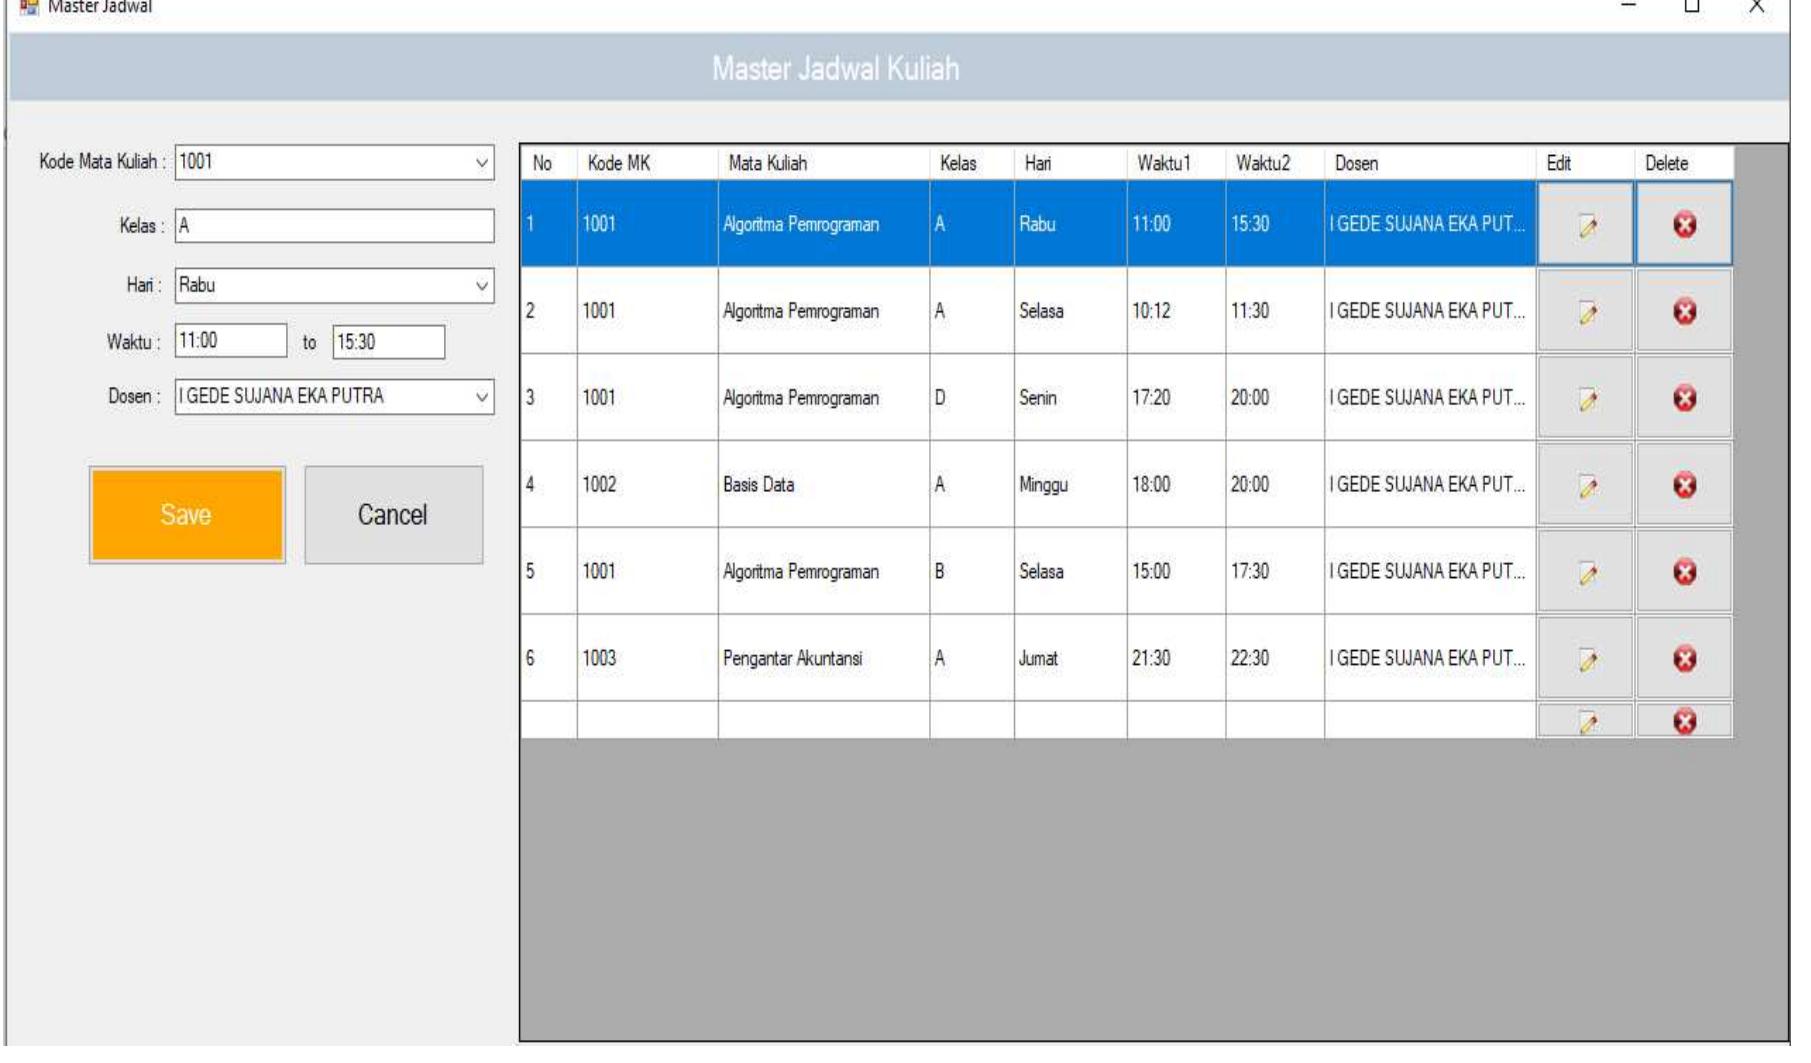1811x1063 pixels.
Task: Edit the Basis Data row
Action: coord(1586,486)
